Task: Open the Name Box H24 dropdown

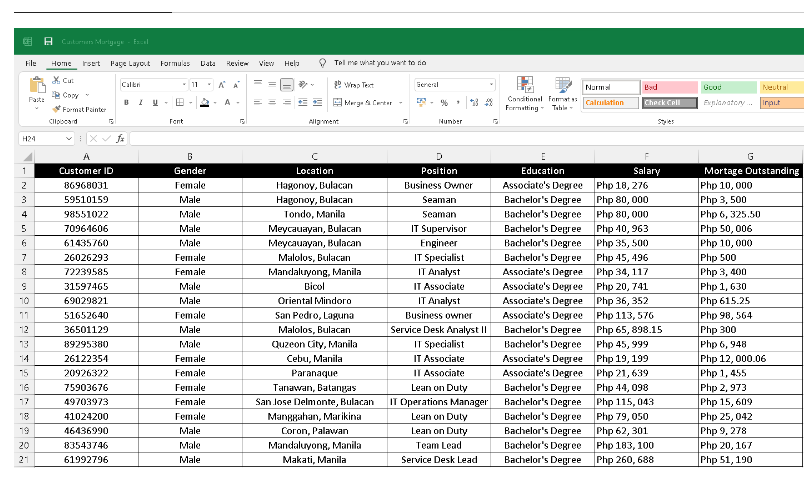Action: point(68,139)
